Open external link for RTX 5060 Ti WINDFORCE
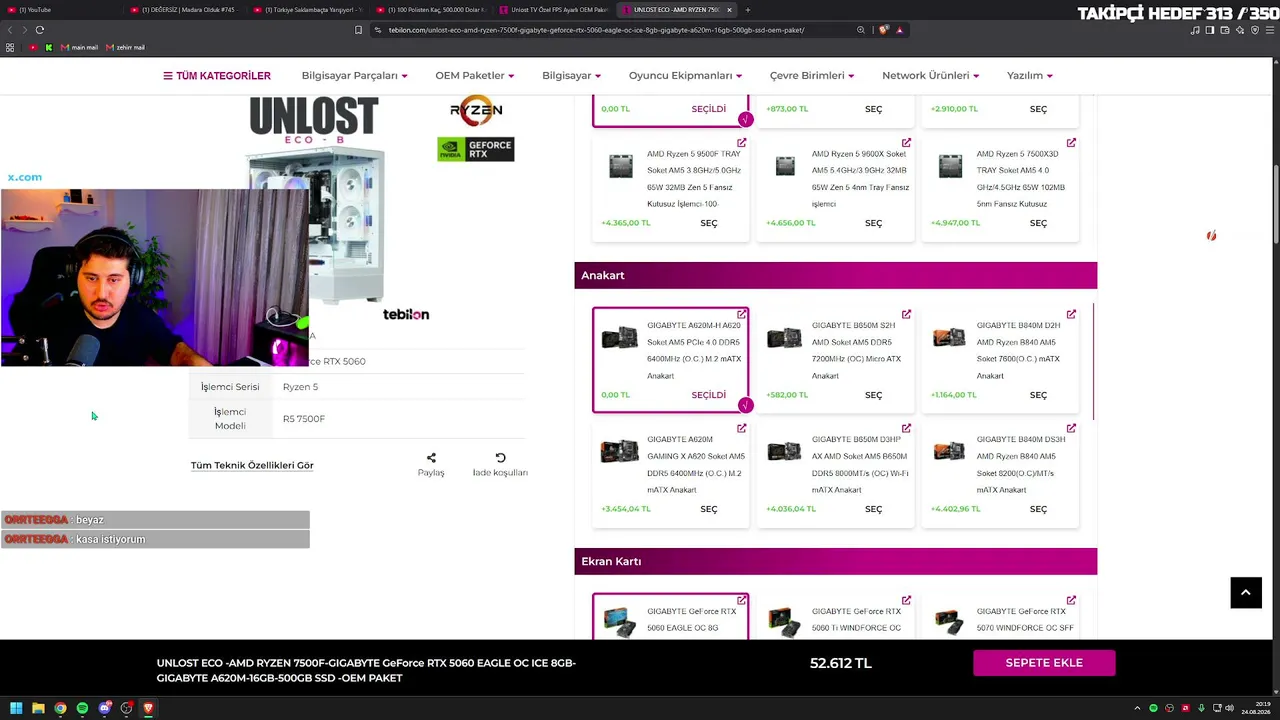The width and height of the screenshot is (1280, 720). 906,600
